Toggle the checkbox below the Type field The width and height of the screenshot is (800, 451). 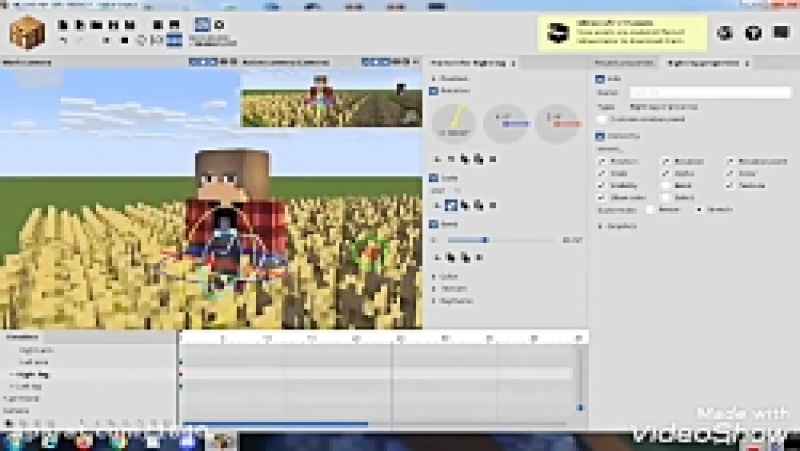pos(602,119)
